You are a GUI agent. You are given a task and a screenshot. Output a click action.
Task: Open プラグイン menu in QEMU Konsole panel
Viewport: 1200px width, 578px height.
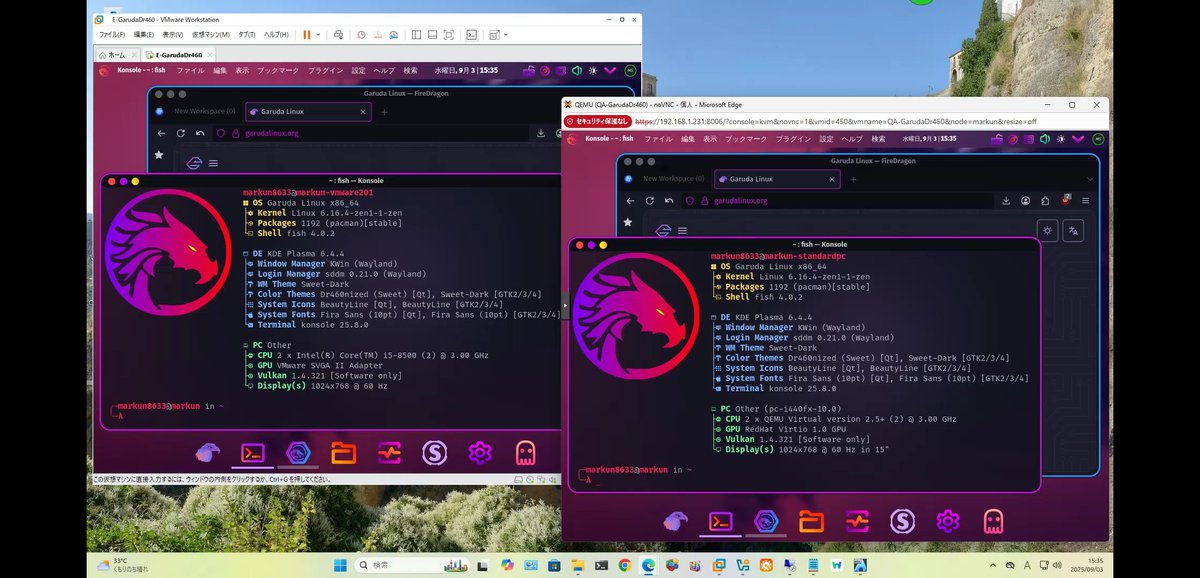click(x=793, y=139)
